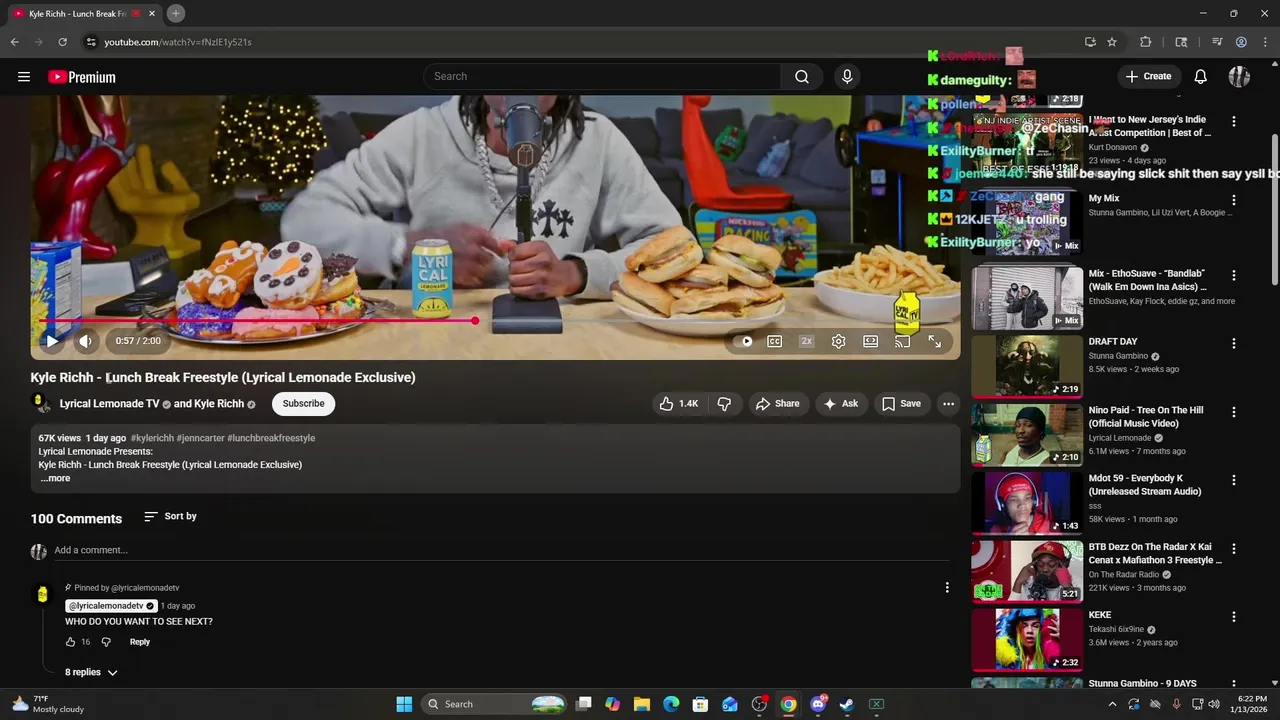Mute the video volume
The width and height of the screenshot is (1280, 720).
click(86, 341)
